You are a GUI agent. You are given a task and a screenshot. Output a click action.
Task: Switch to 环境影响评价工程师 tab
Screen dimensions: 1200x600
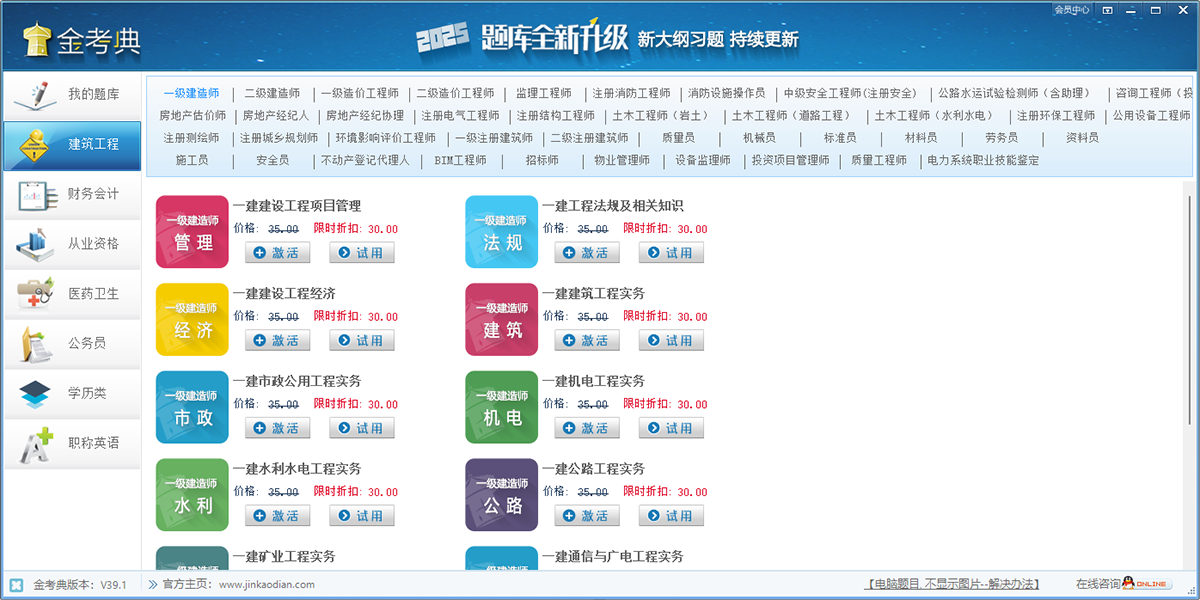tap(385, 137)
